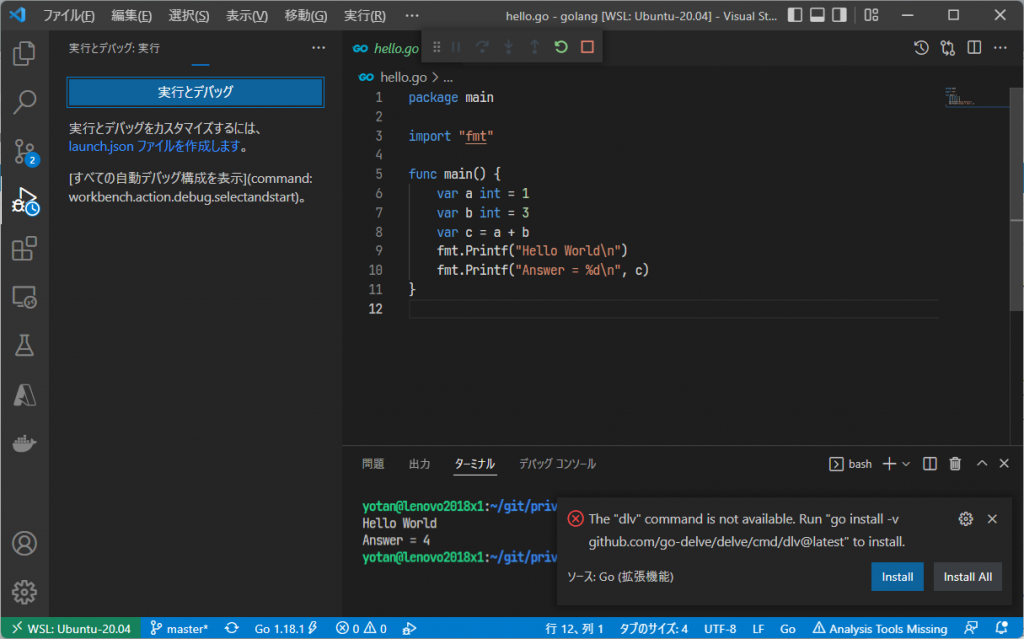Click the 実行とデバッグ button

click(x=195, y=92)
